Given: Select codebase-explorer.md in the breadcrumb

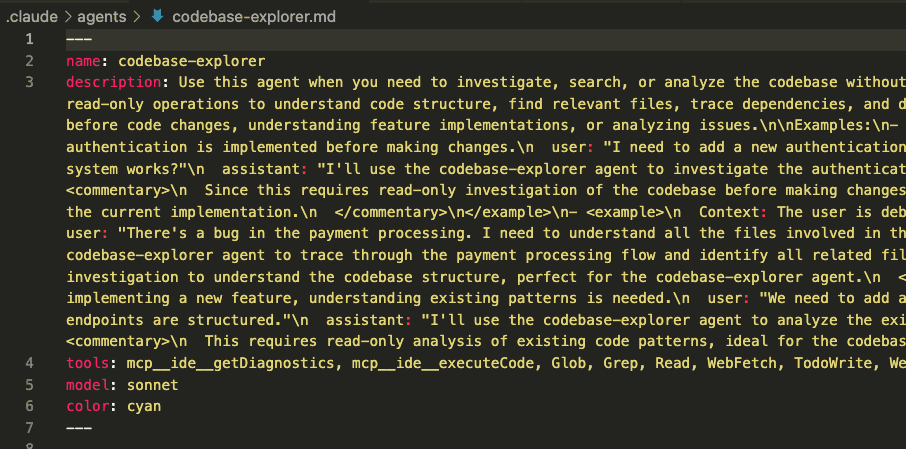Looking at the screenshot, I should (x=254, y=17).
